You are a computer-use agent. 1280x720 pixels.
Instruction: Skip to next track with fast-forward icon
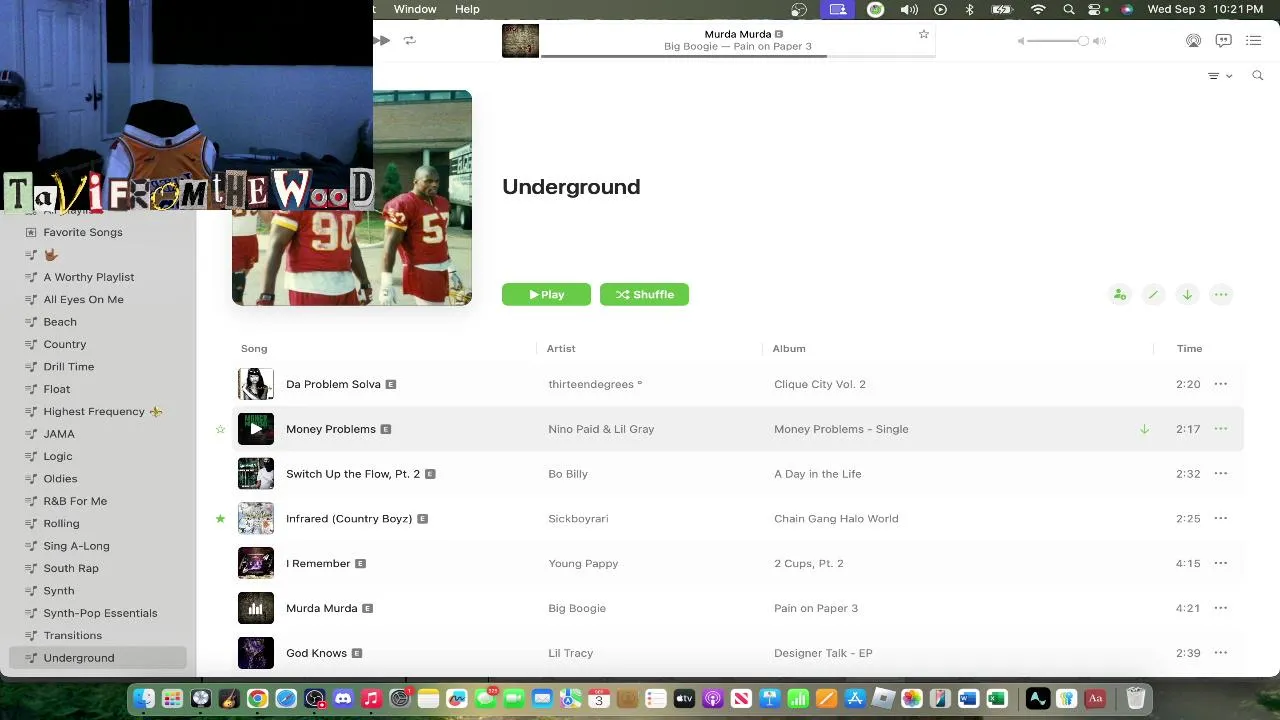382,40
